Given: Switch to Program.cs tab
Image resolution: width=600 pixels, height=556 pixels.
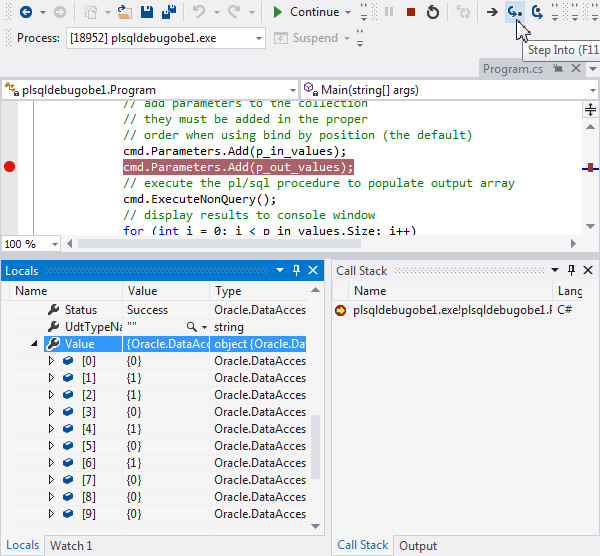Looking at the screenshot, I should coord(513,69).
